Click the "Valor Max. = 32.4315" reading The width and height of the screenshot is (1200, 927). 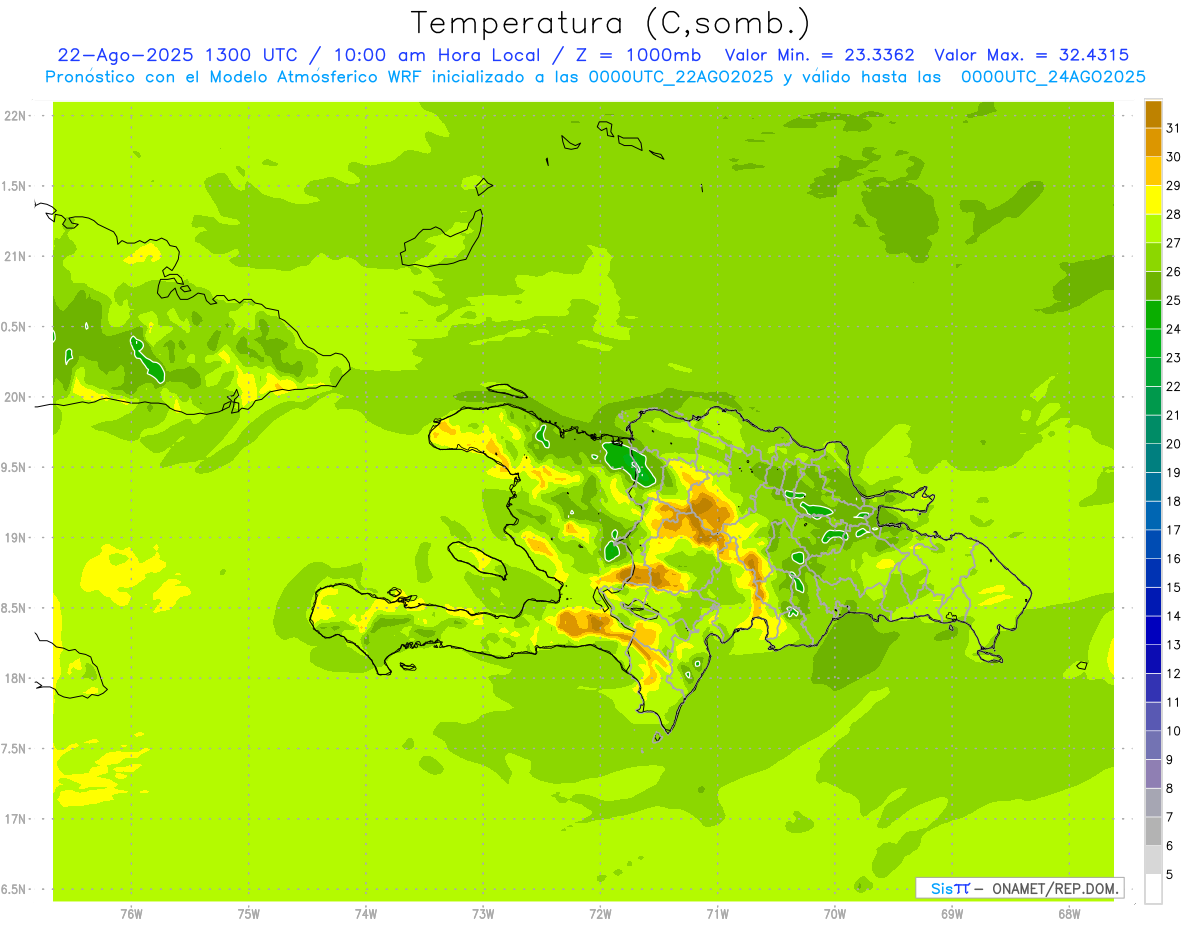click(x=1032, y=55)
